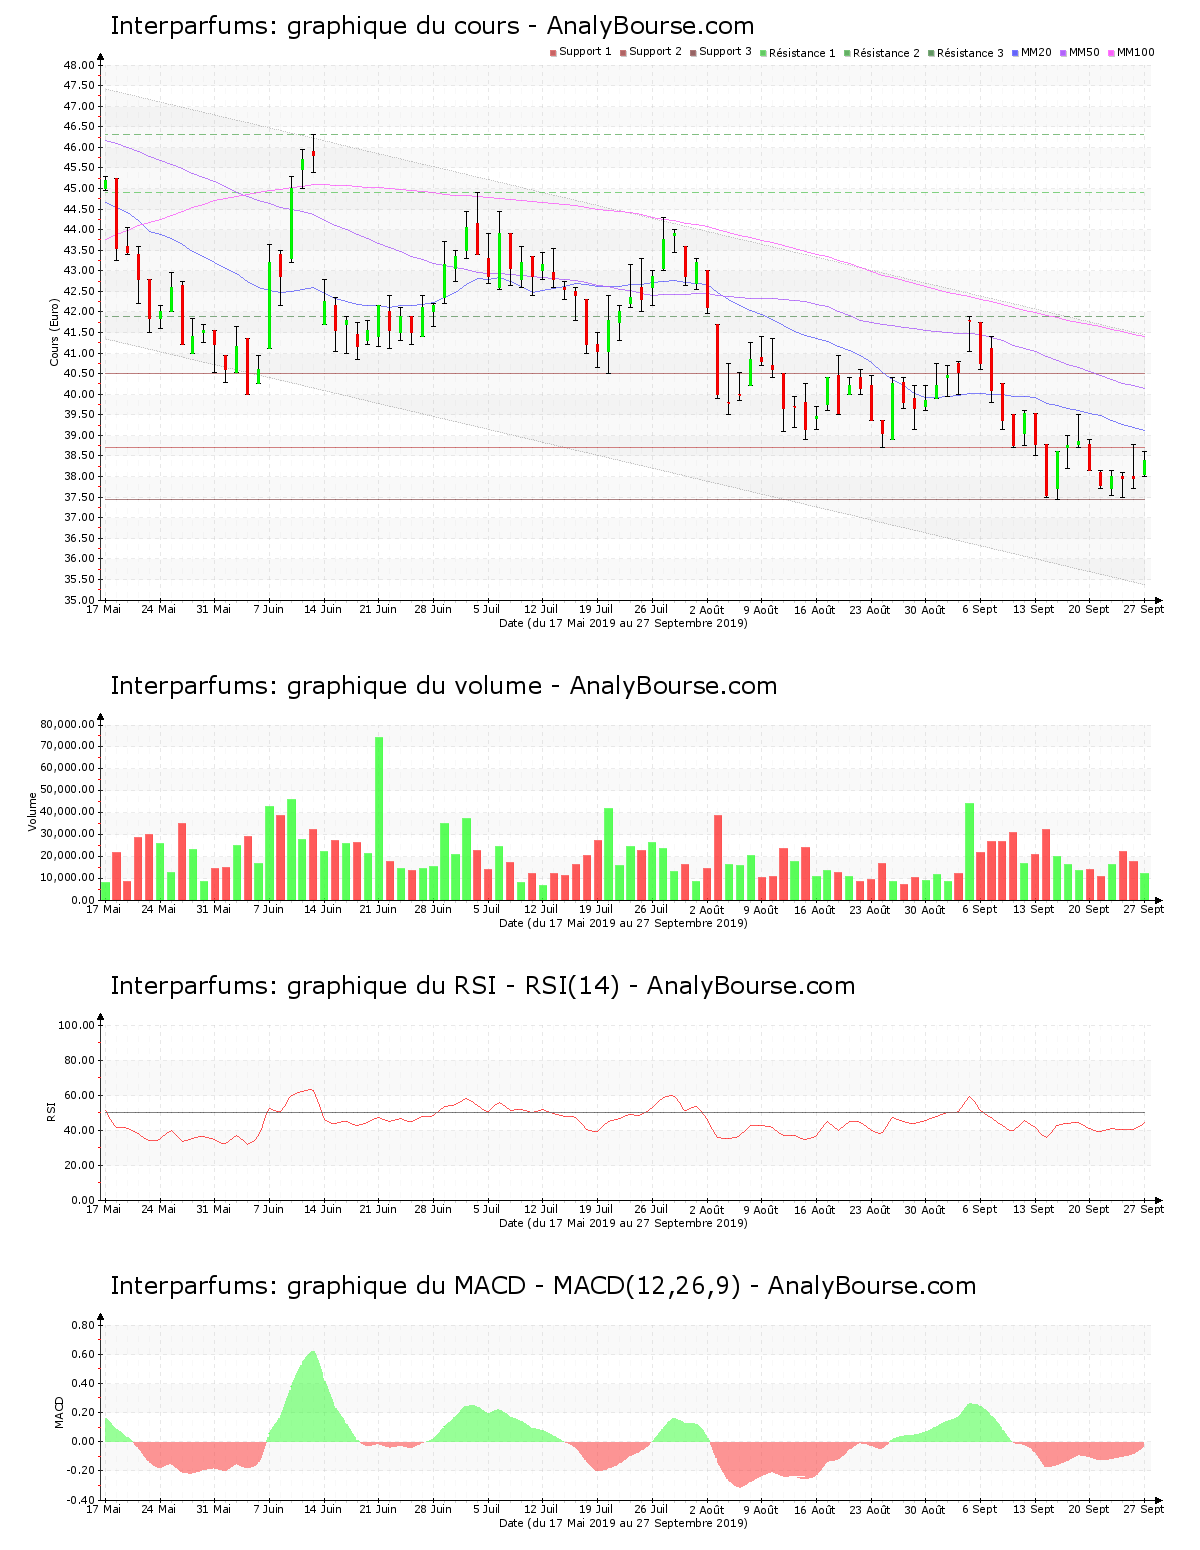
Task: Click the date range caption under the MACD chart
Action: (623, 1523)
